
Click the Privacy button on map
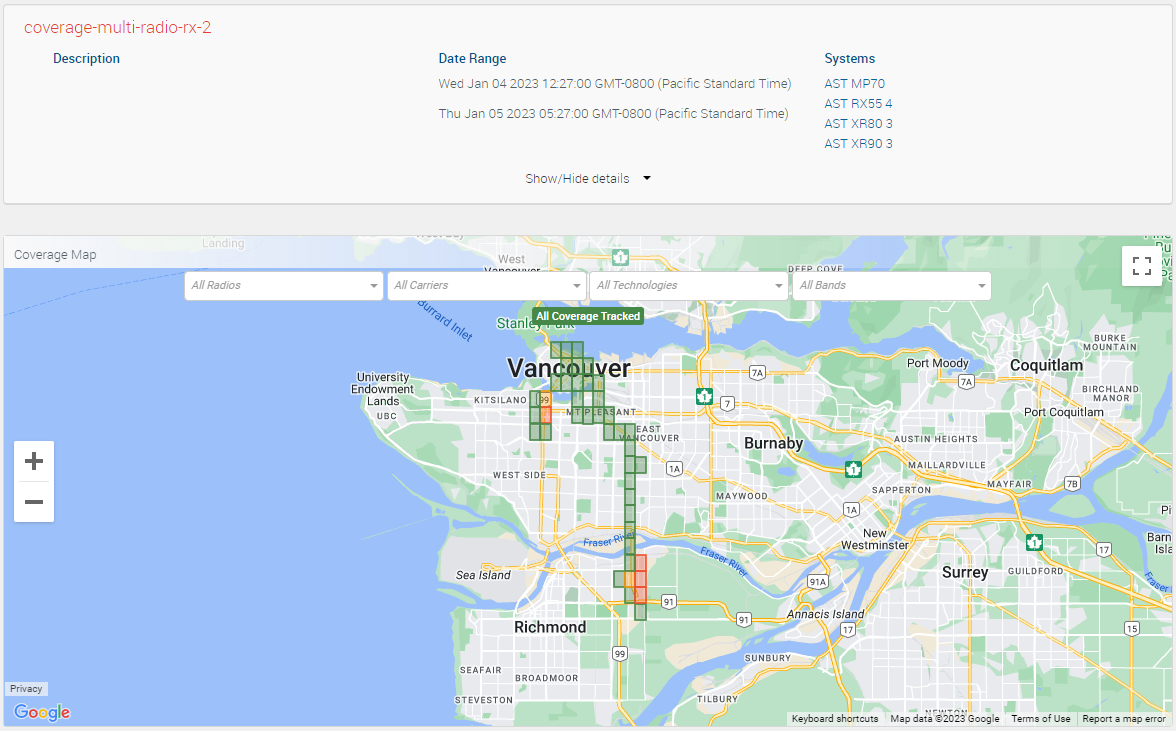27,689
